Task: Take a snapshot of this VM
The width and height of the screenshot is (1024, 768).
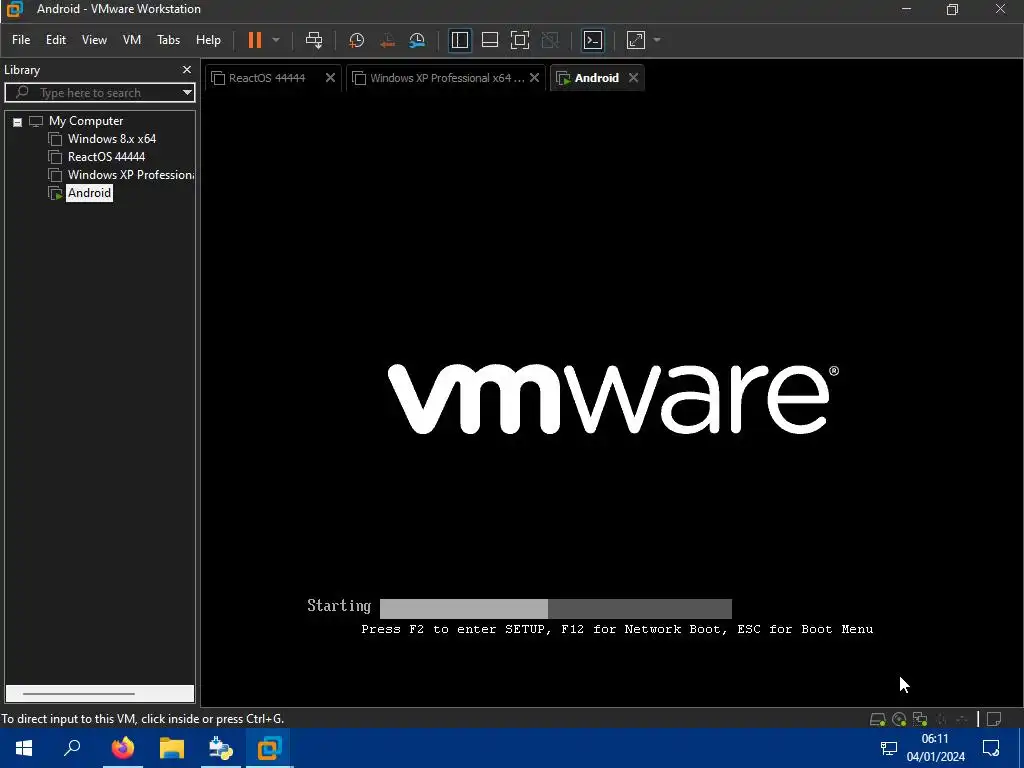Action: (357, 40)
